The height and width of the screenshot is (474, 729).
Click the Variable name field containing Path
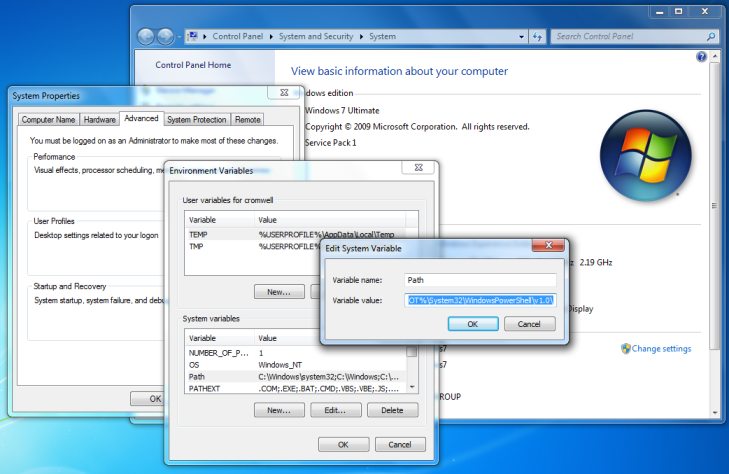(480, 280)
